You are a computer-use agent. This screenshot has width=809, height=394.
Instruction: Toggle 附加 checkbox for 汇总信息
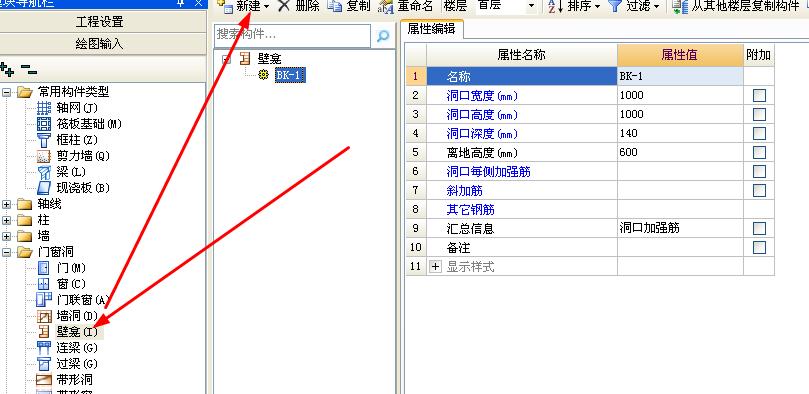(759, 228)
